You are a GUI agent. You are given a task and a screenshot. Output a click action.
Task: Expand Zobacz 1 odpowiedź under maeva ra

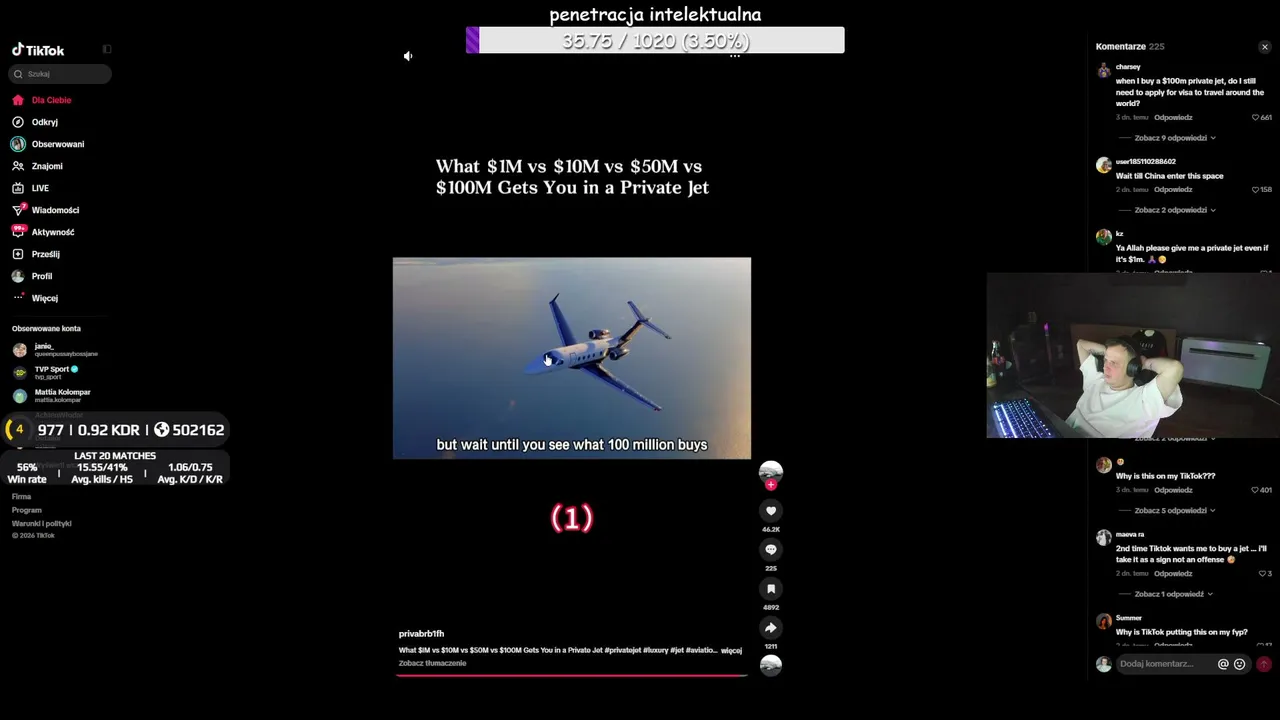(1175, 594)
